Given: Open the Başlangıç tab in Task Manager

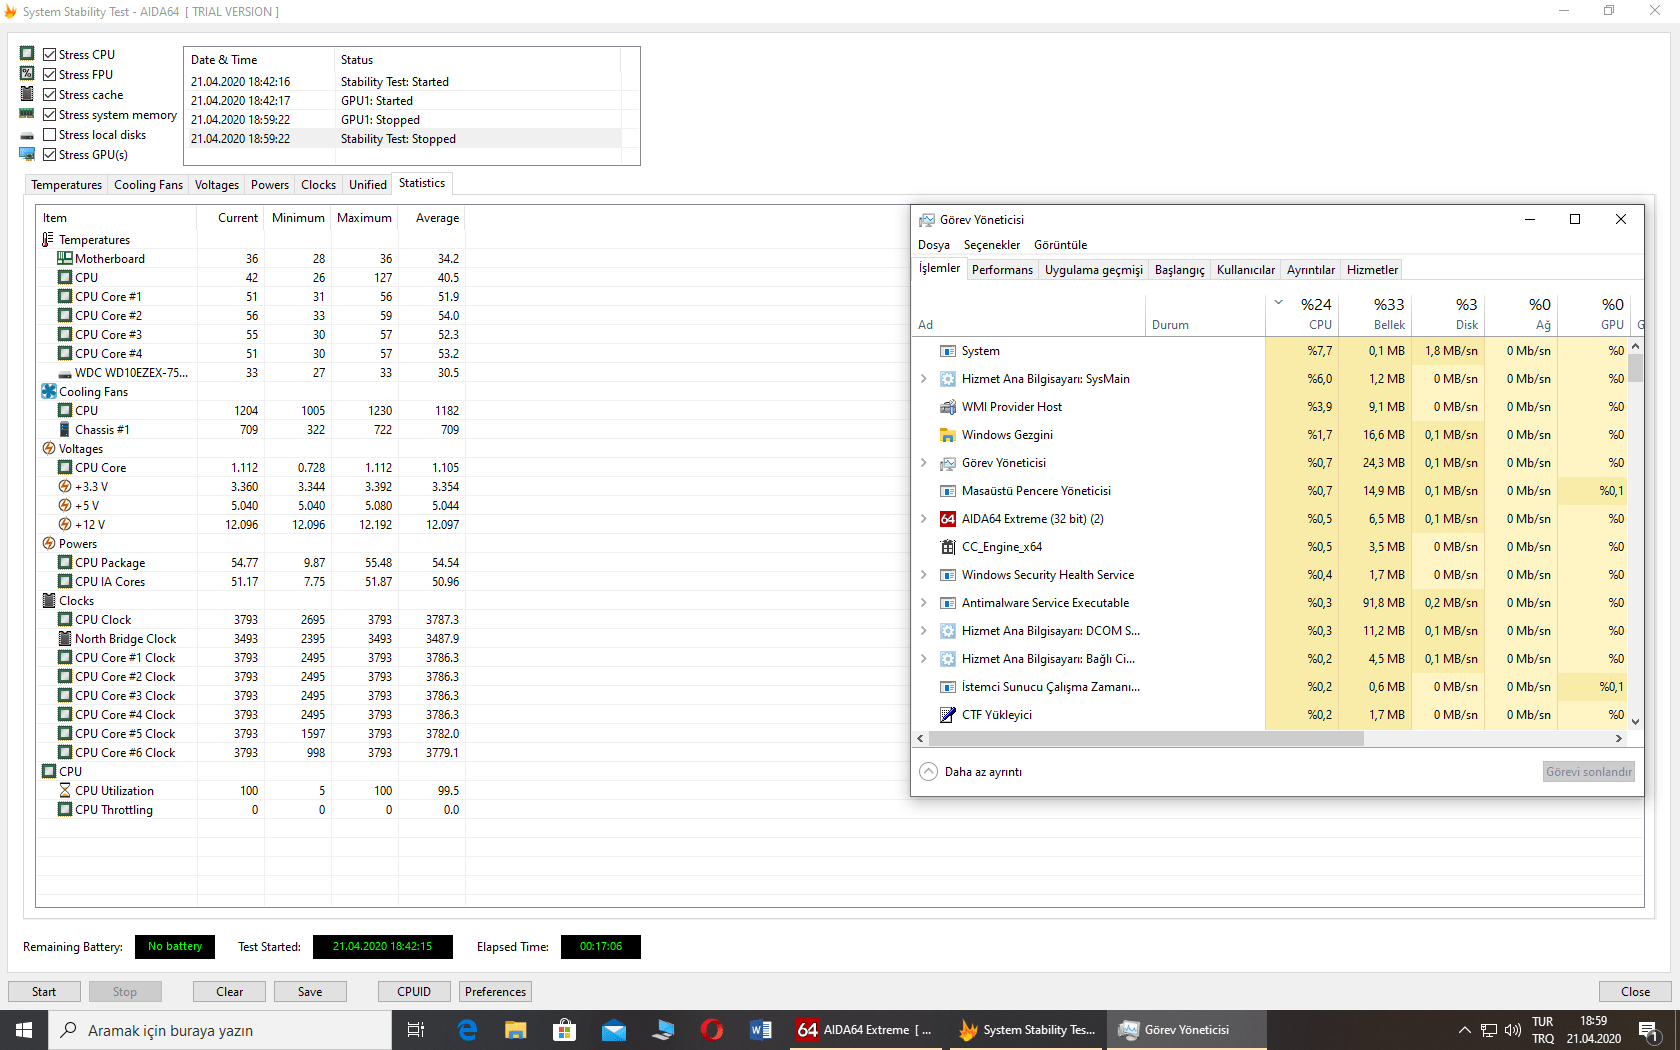Looking at the screenshot, I should coord(1179,270).
